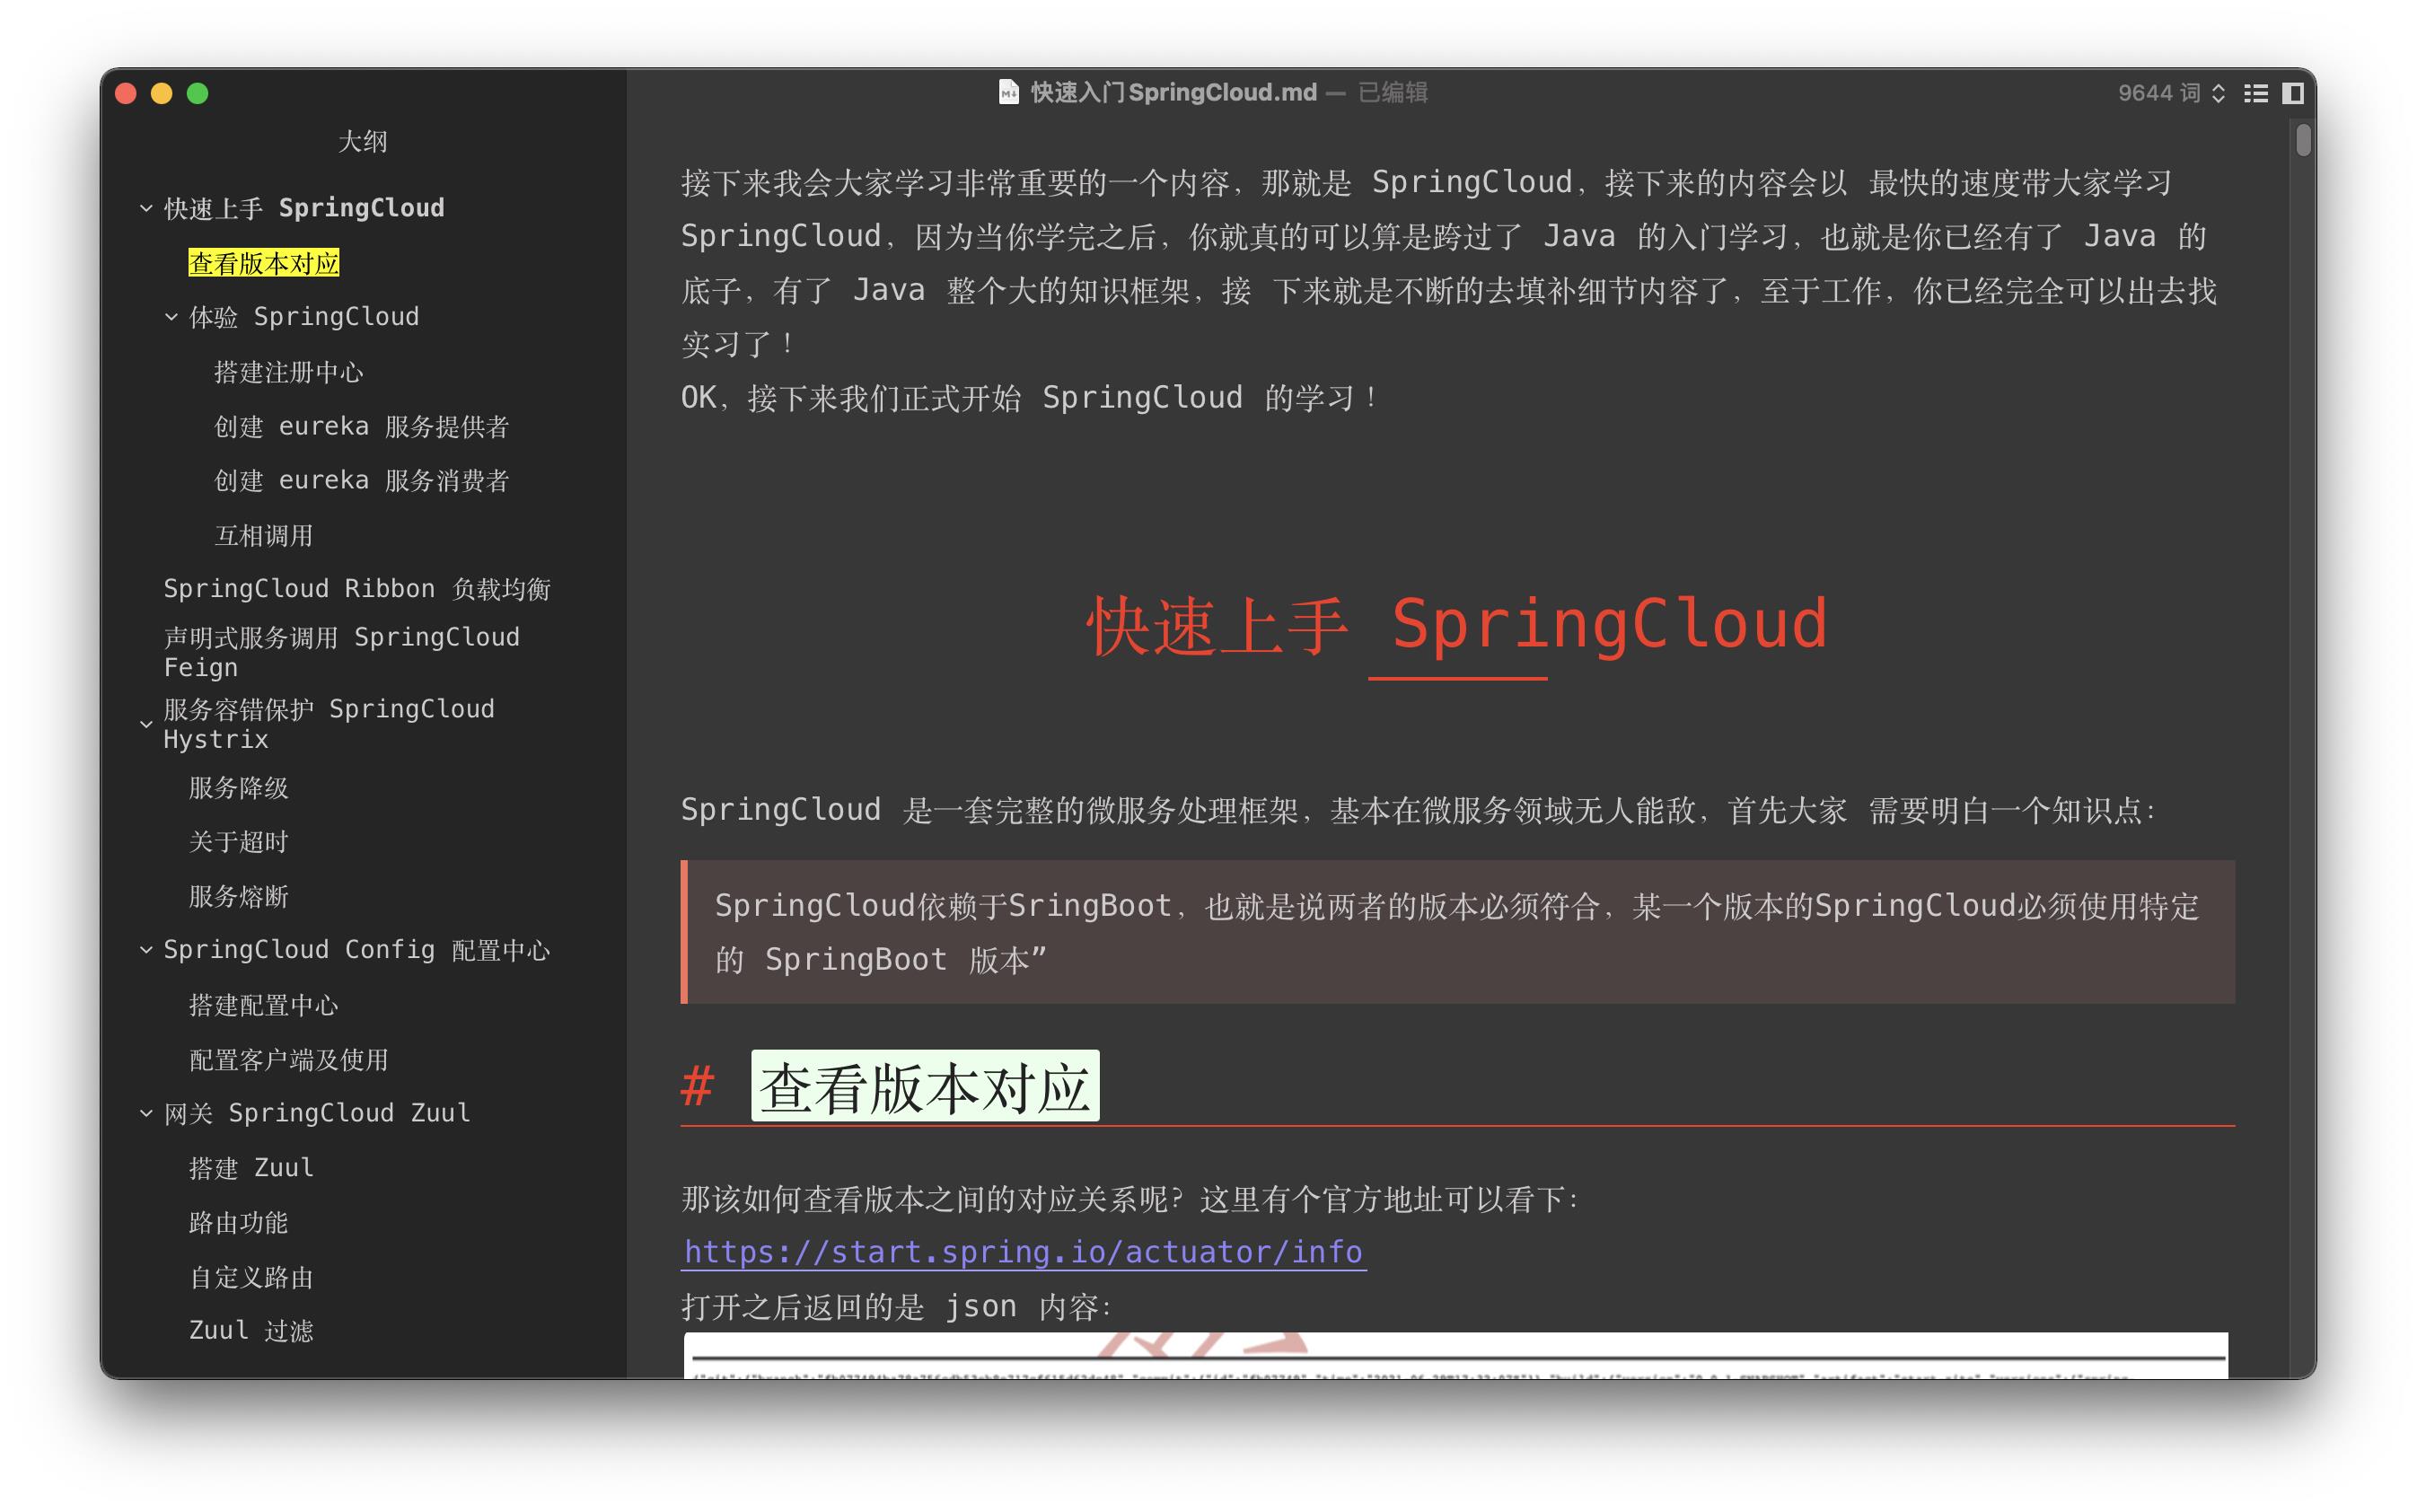
Task: Toggle the sidebar panel icon
Action: point(2293,93)
